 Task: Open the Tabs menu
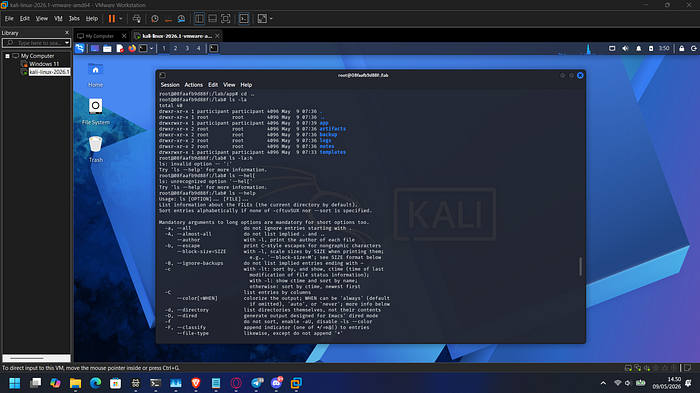pos(74,19)
